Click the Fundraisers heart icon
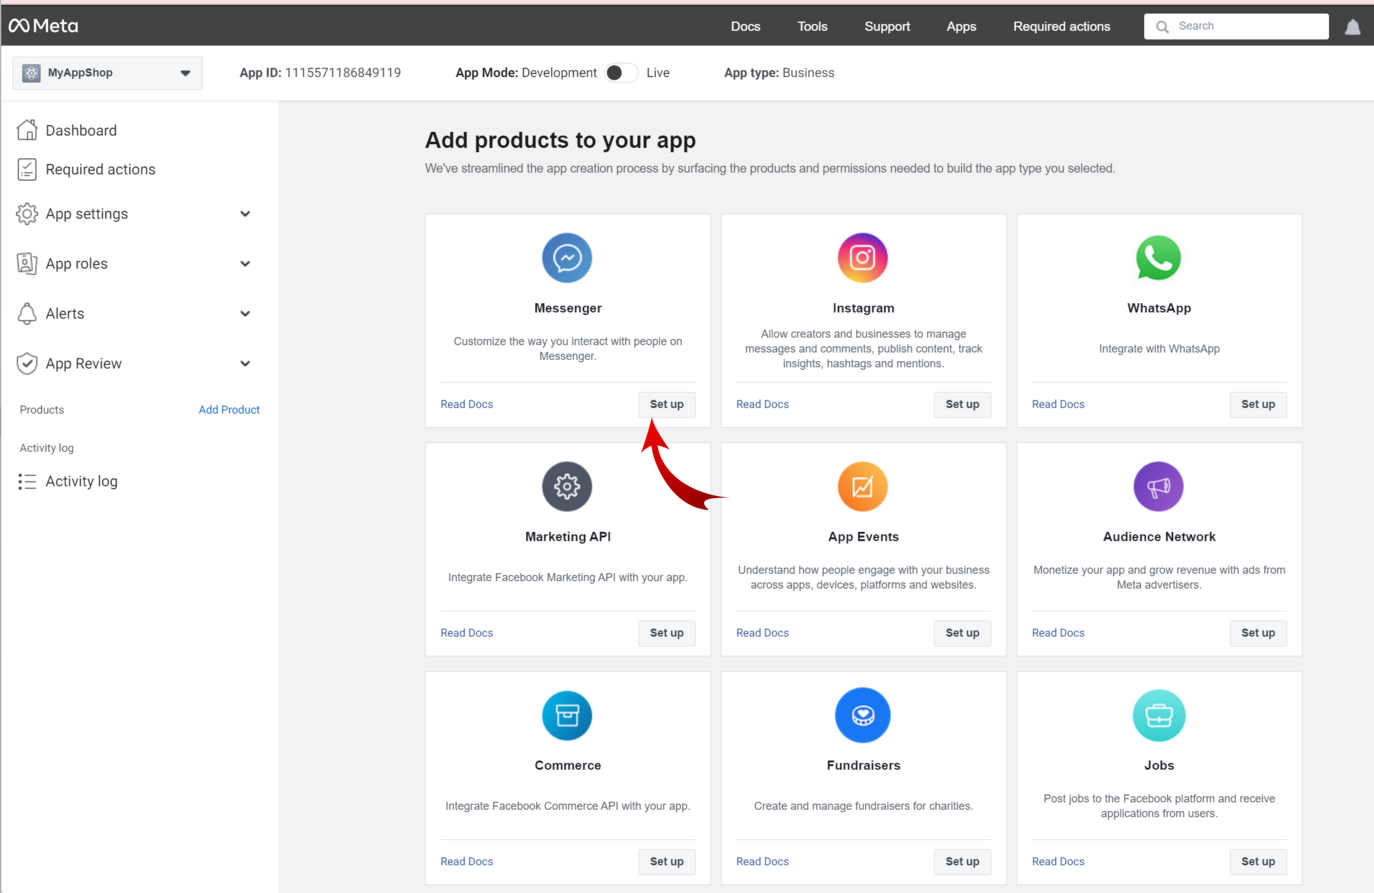This screenshot has height=893, width=1374. [x=863, y=715]
